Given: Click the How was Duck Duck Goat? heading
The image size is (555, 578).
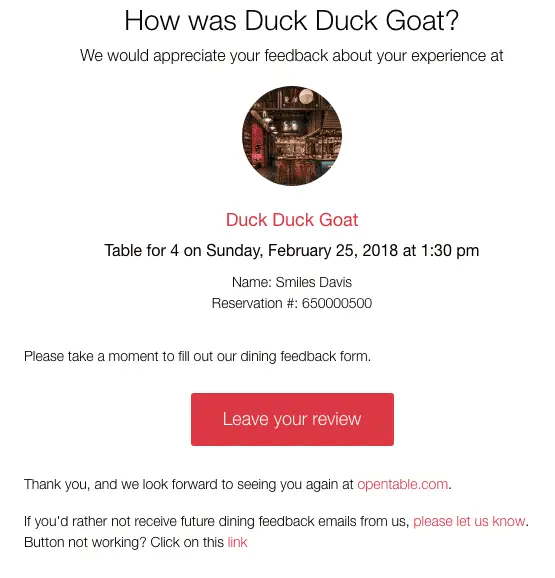Looking at the screenshot, I should click(292, 21).
